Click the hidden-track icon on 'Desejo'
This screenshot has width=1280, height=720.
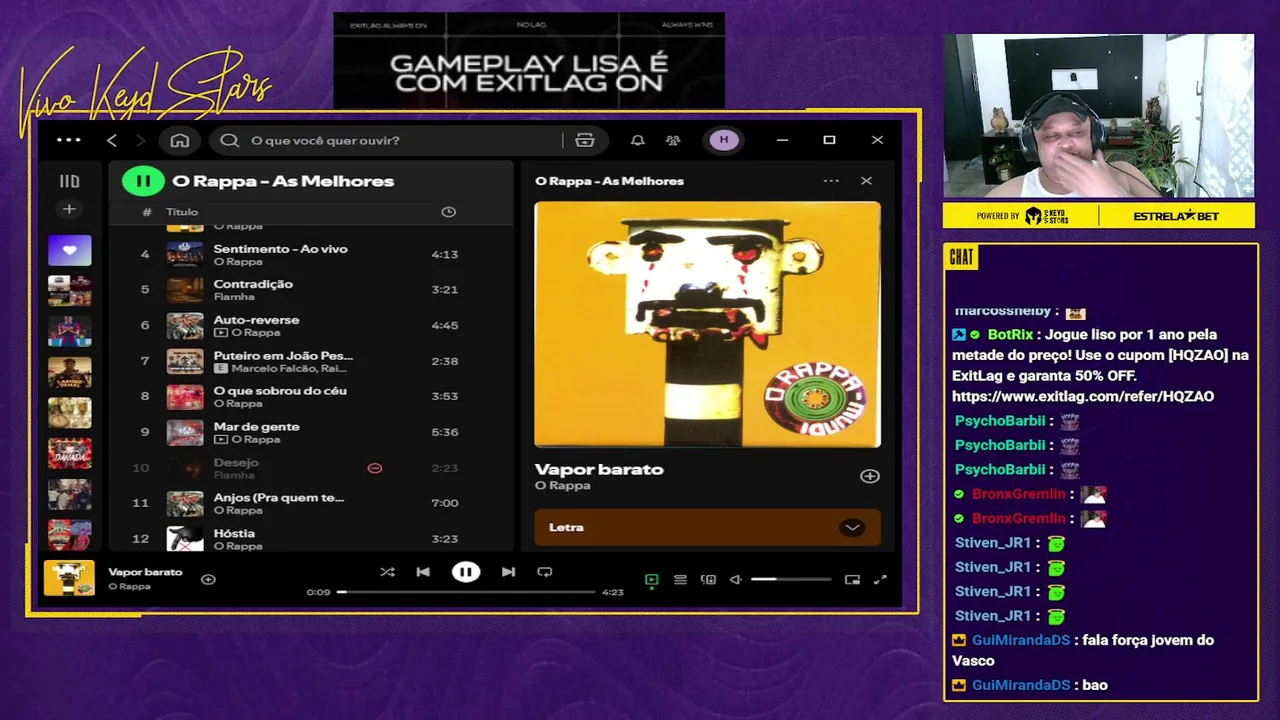coord(375,468)
